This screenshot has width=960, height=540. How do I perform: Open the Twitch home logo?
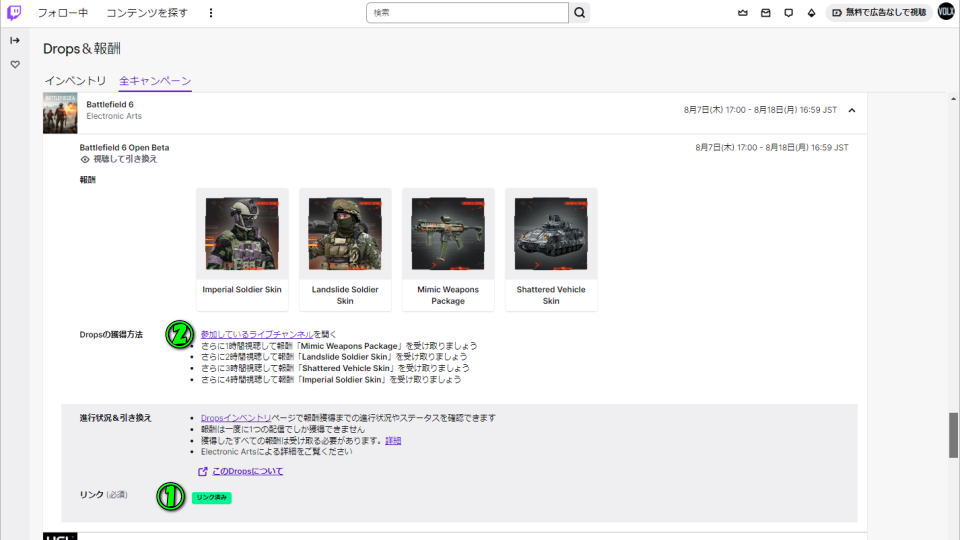14,12
